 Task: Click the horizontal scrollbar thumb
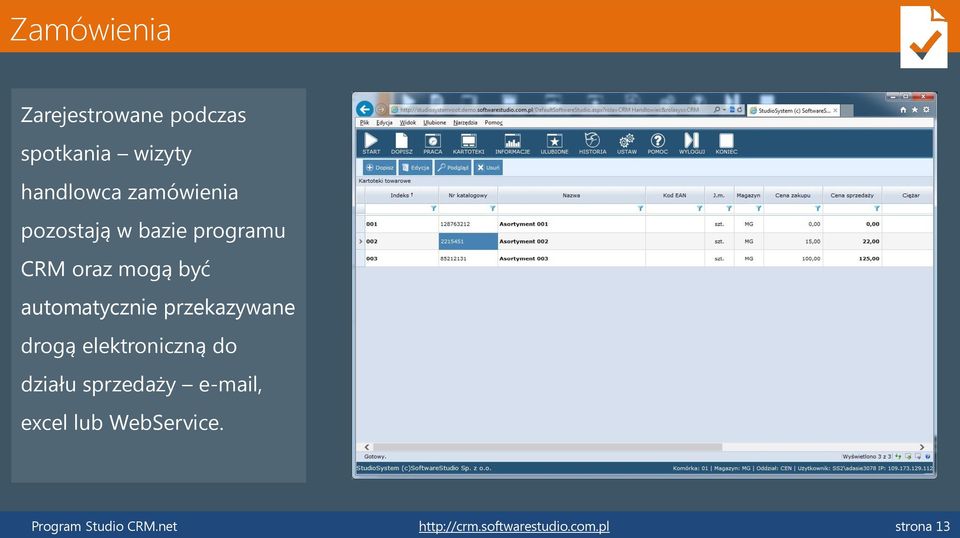[547, 447]
